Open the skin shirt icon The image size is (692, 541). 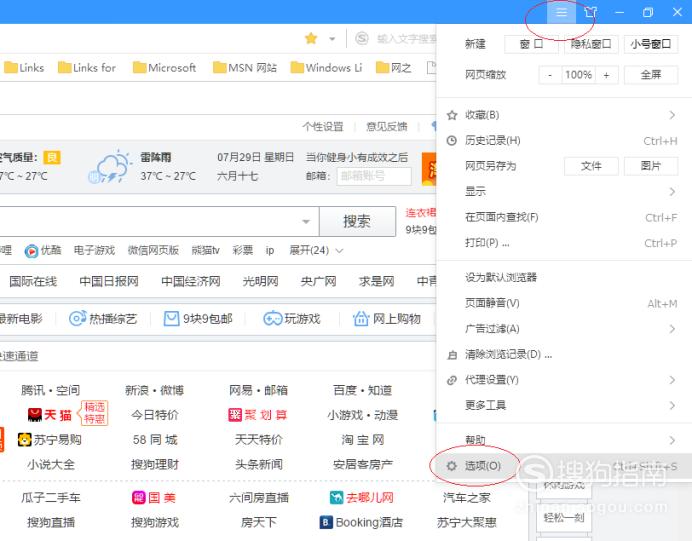point(590,12)
